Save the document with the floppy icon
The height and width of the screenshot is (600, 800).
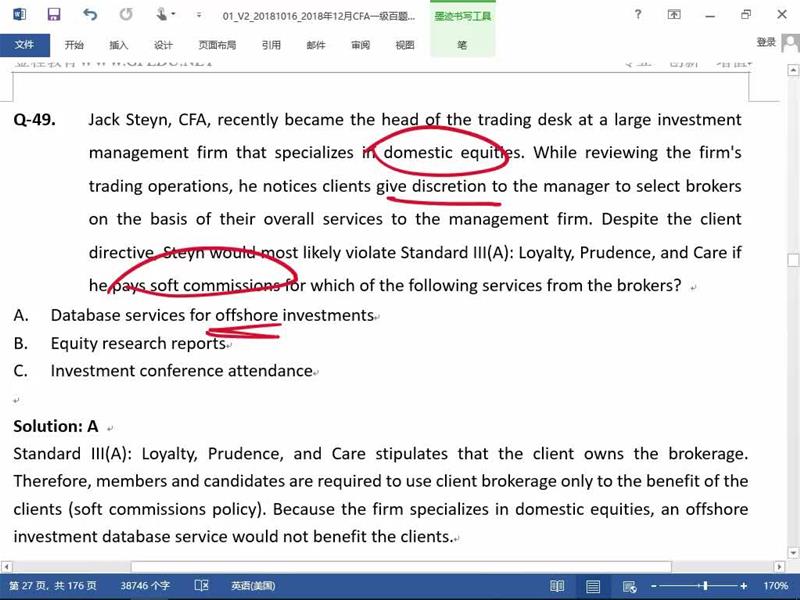click(54, 14)
